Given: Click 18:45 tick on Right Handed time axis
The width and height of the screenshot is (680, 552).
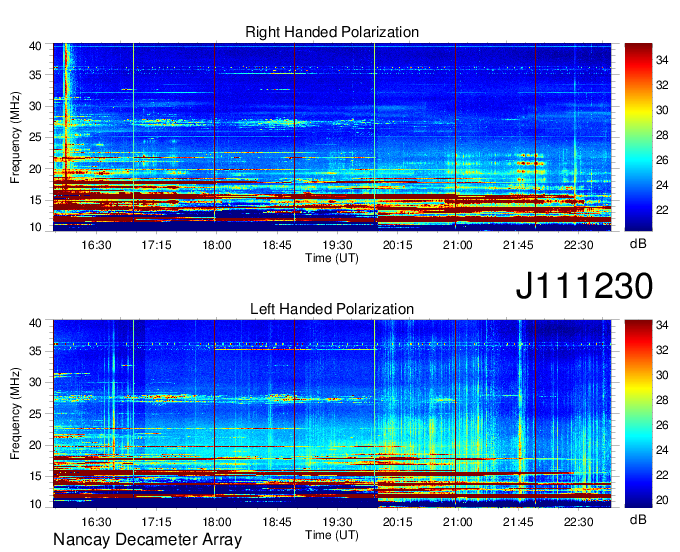Looking at the screenshot, I should click(277, 245).
